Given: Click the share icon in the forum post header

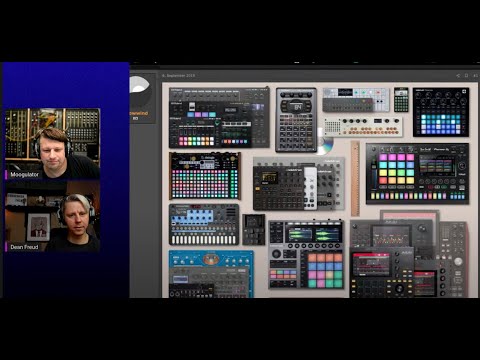Looking at the screenshot, I should tap(458, 76).
